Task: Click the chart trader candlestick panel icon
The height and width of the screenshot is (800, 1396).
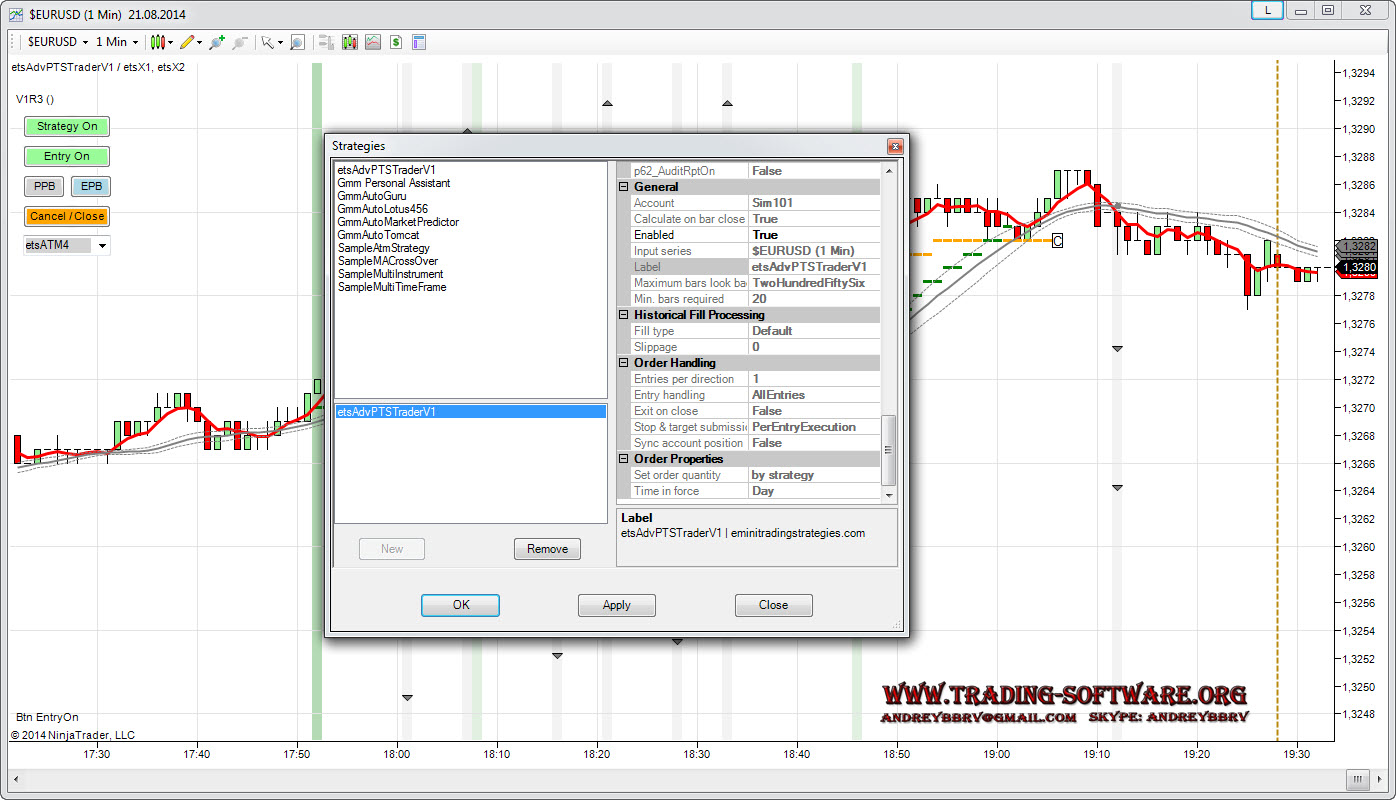Action: pyautogui.click(x=349, y=42)
